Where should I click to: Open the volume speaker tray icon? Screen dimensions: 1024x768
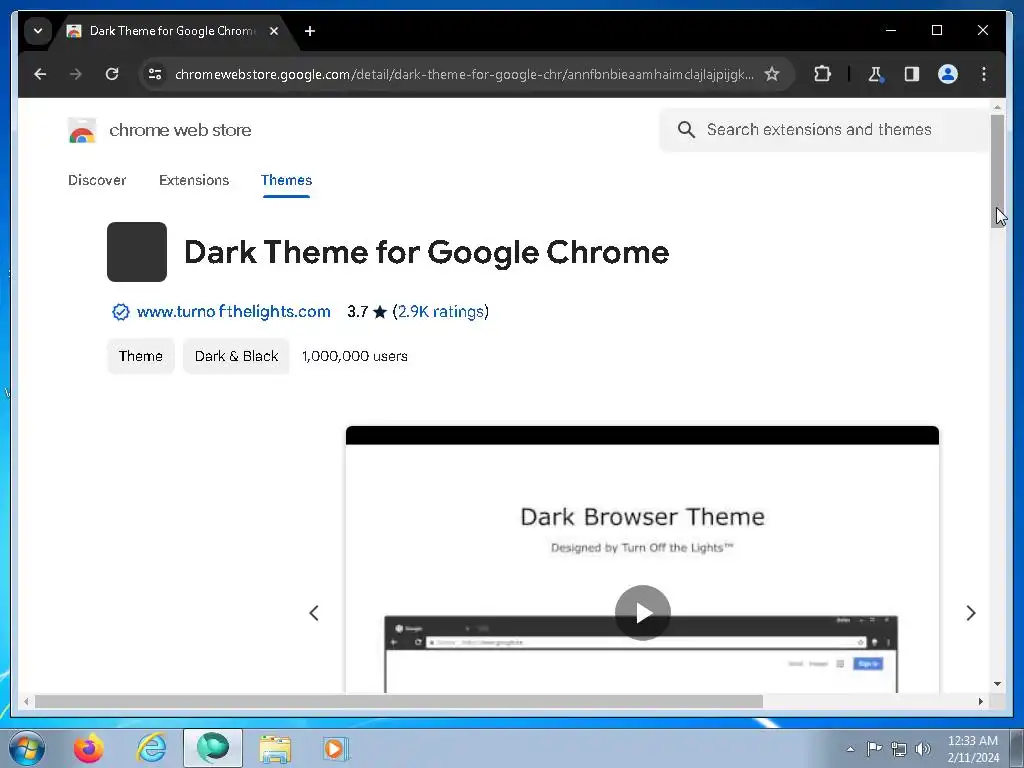(923, 748)
